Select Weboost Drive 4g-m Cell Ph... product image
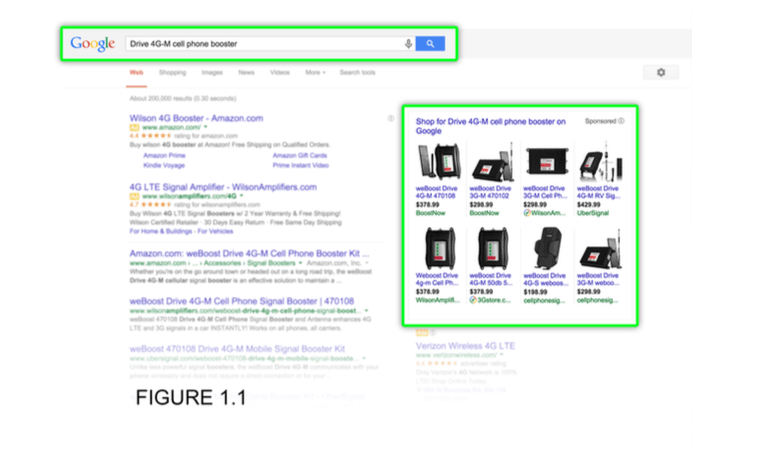This screenshot has width=781, height=460. coord(439,249)
